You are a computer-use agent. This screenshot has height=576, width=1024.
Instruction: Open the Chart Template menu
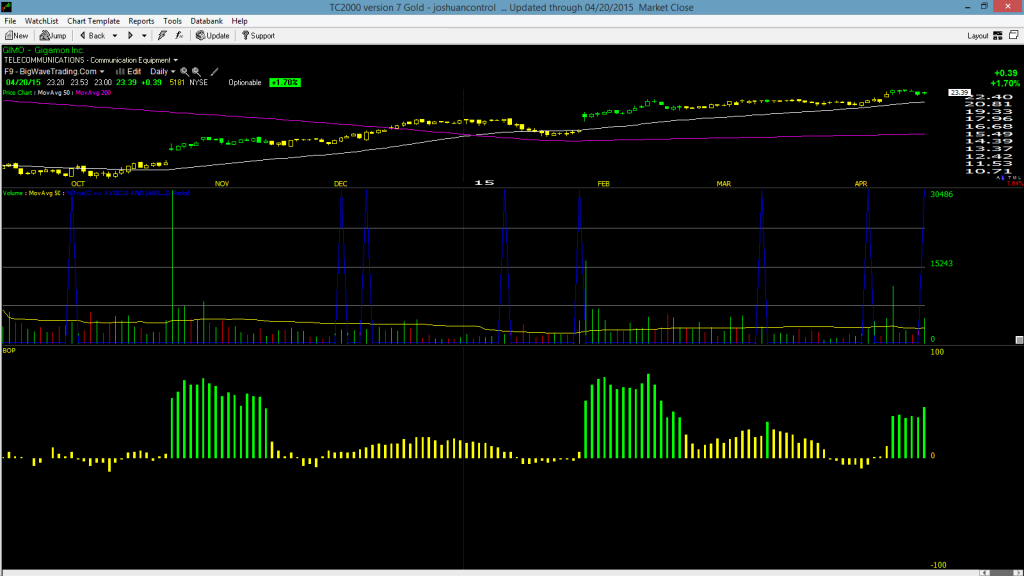pos(93,21)
